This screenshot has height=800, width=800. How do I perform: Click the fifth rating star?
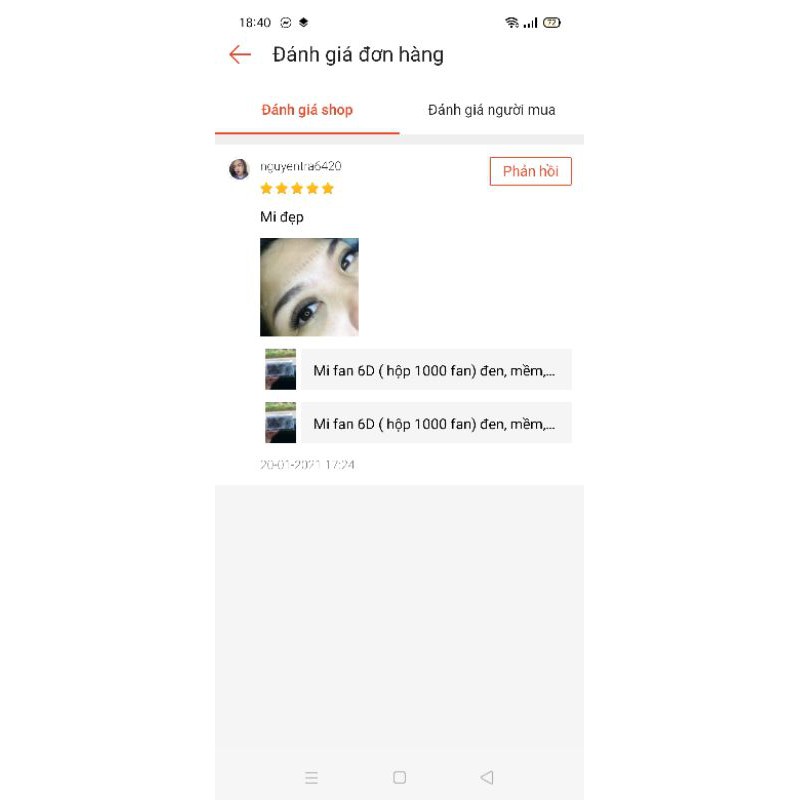[x=328, y=189]
